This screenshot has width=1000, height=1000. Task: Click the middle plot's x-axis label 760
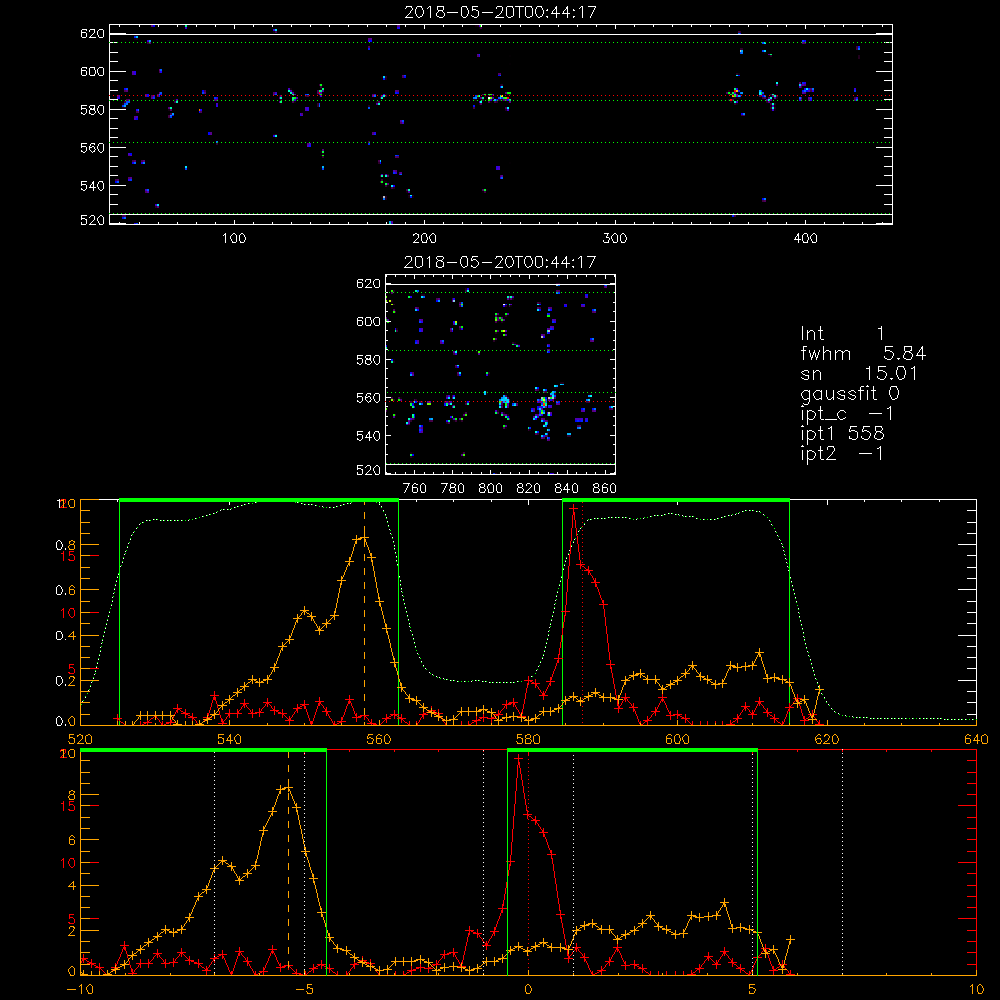coord(415,489)
